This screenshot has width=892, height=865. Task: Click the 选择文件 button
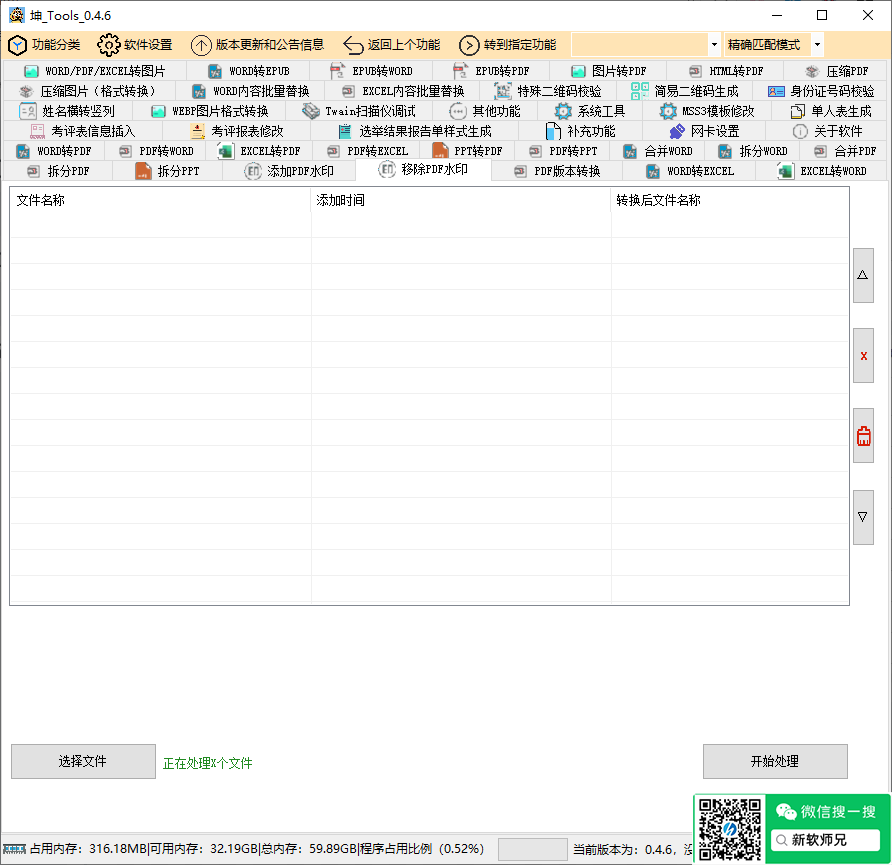point(83,761)
